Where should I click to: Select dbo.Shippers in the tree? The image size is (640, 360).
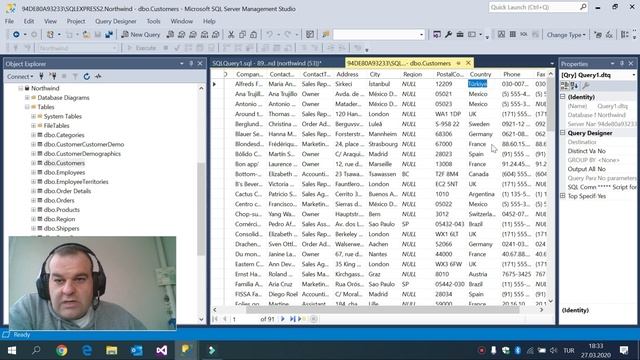(62, 229)
